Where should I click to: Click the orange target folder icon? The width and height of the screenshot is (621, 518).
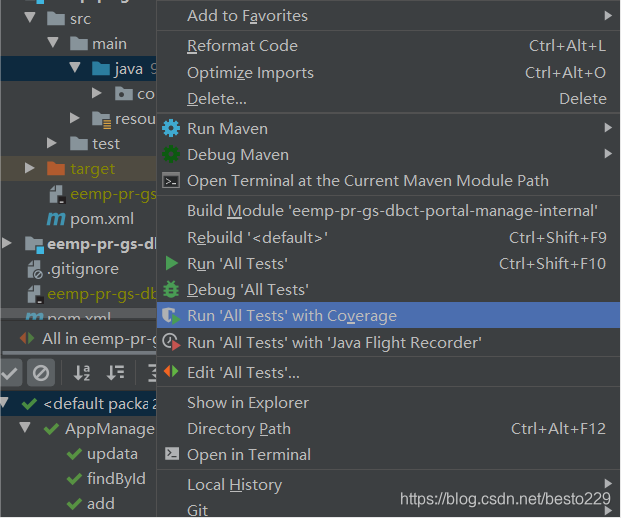[x=56, y=168]
